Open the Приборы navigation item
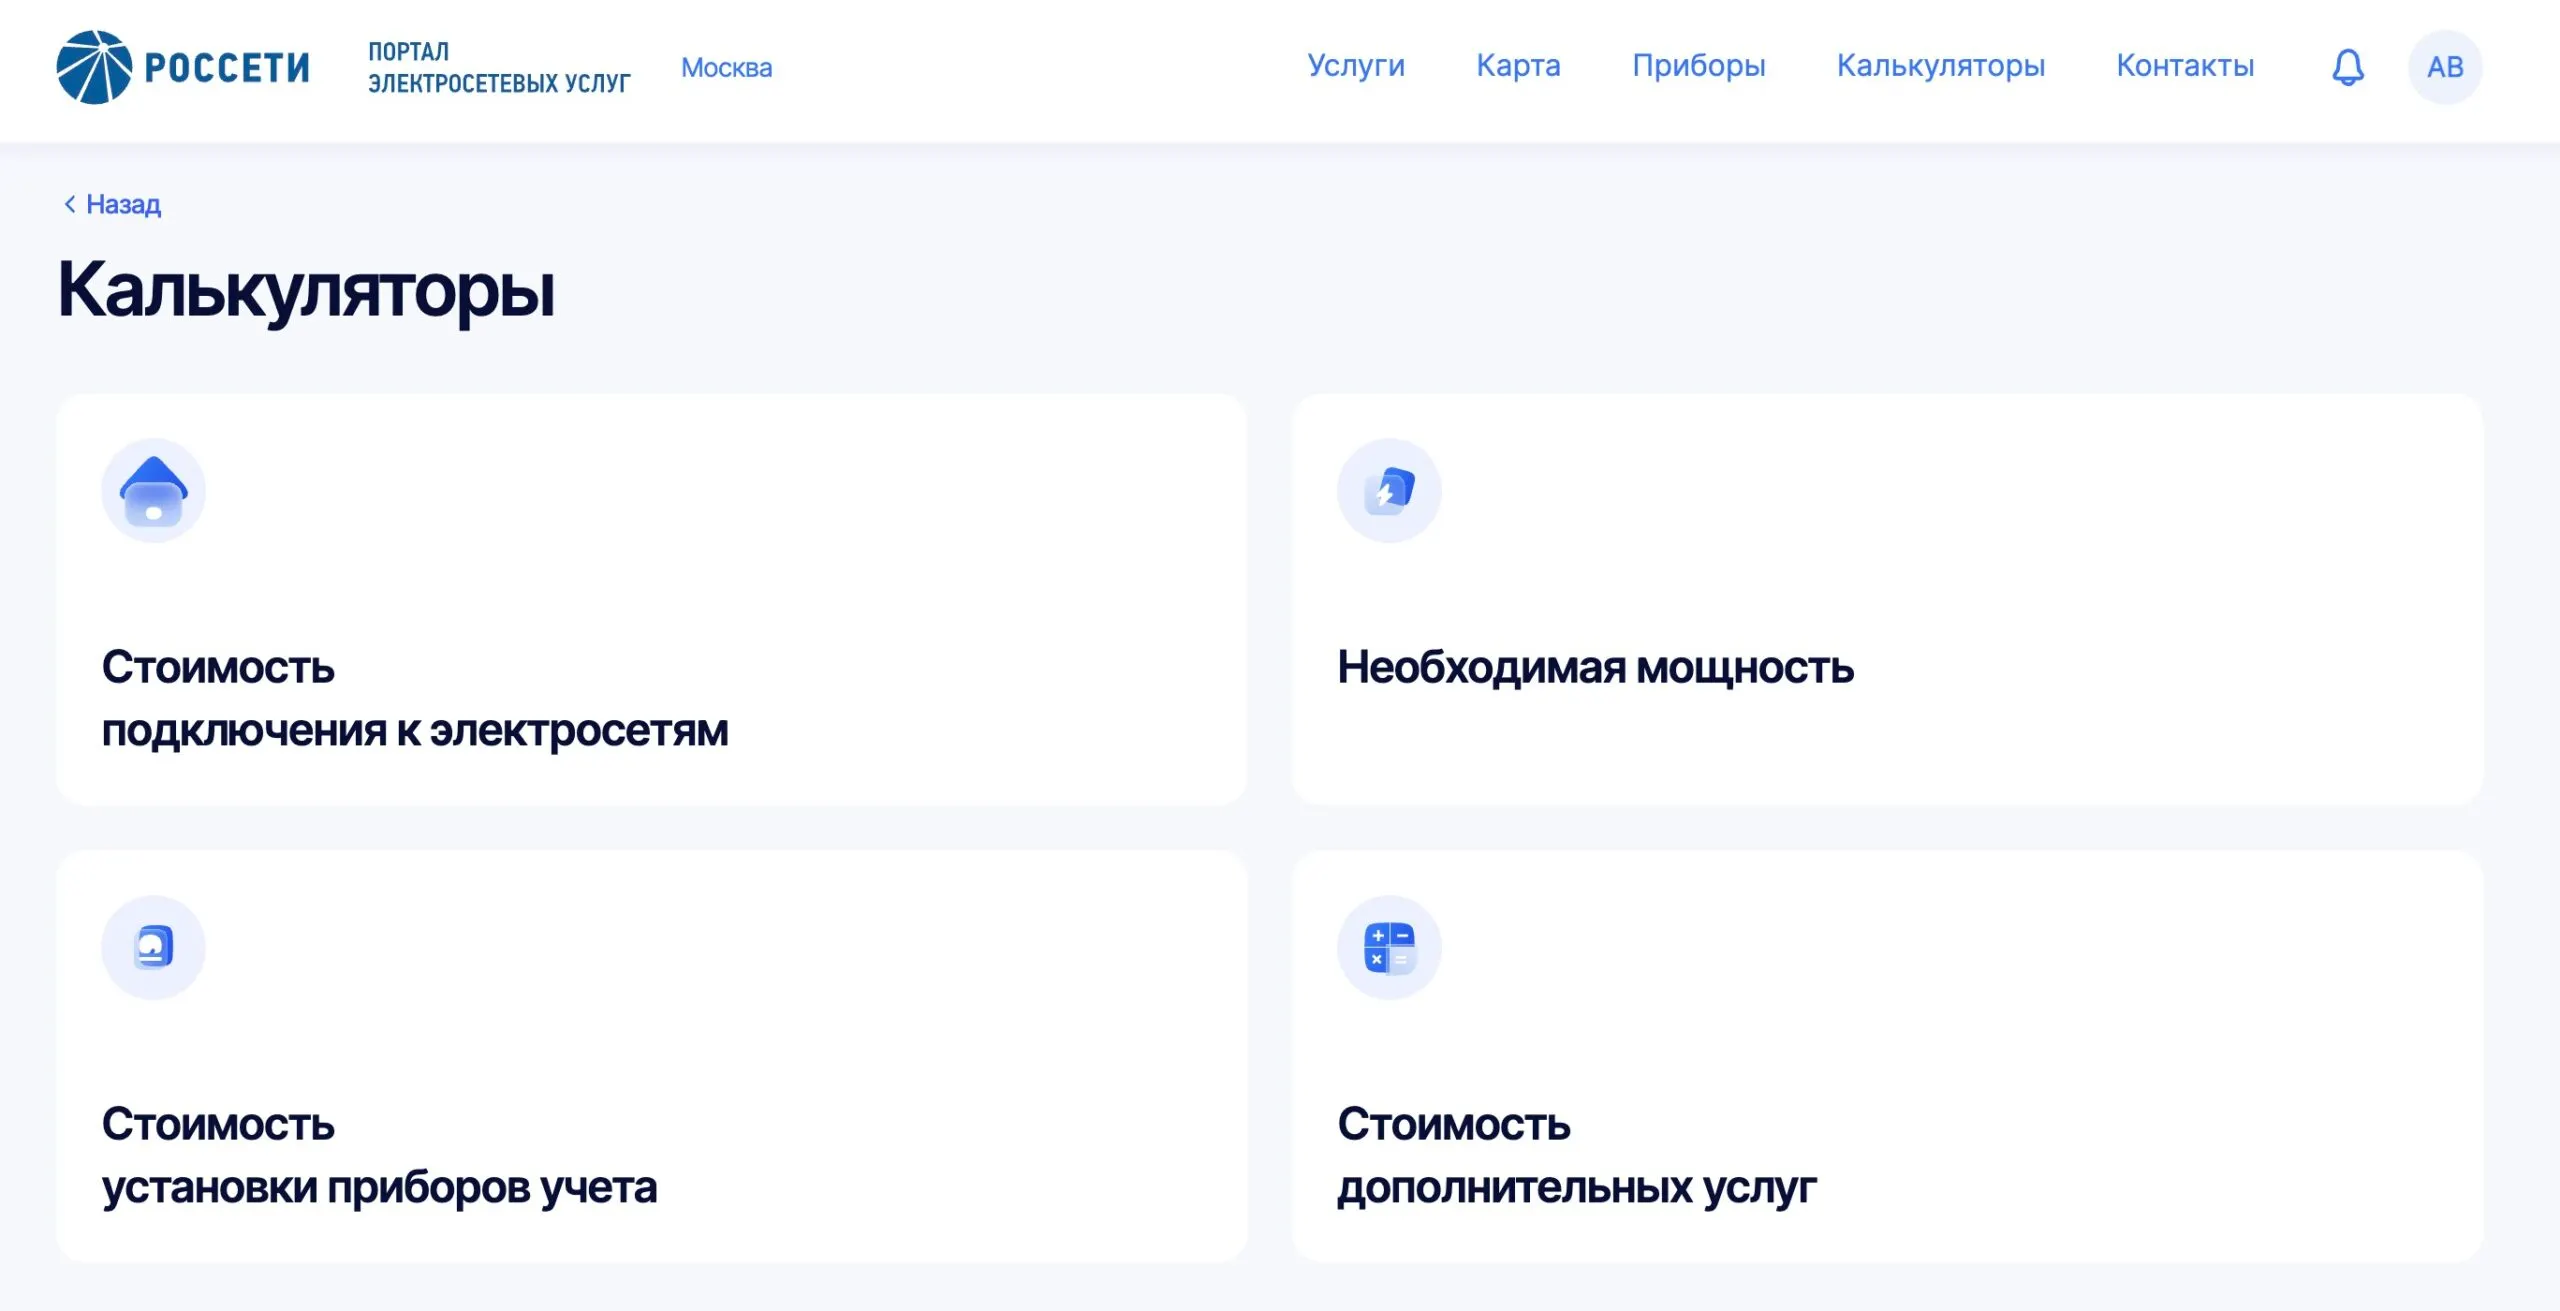 (1698, 66)
